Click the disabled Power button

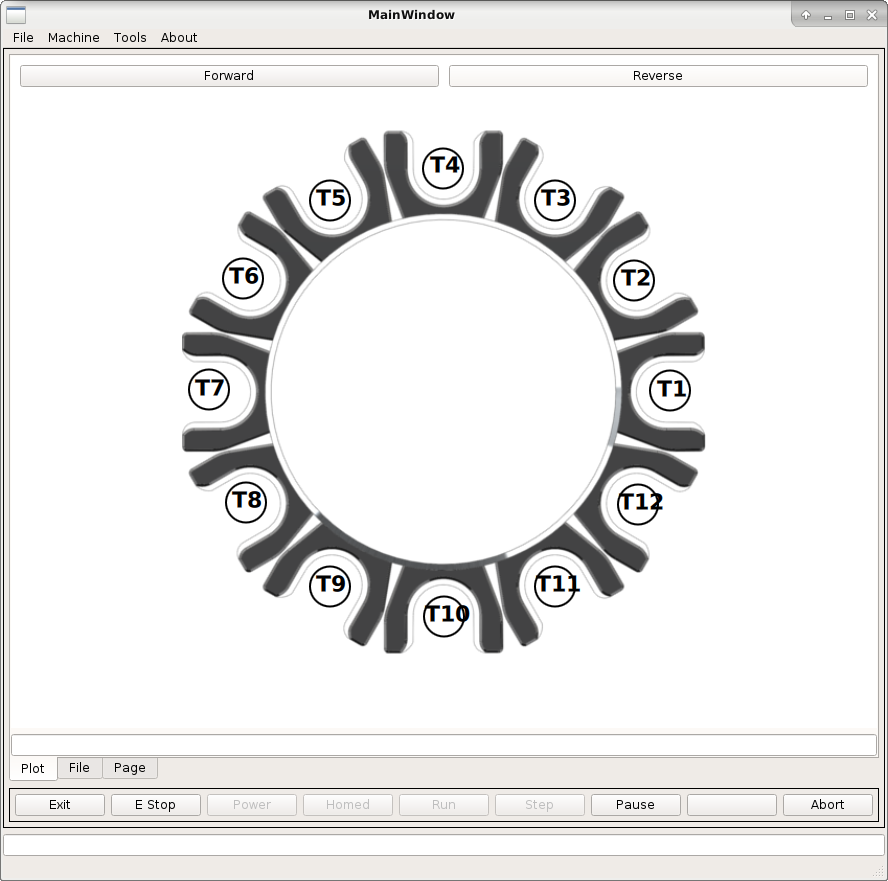(x=252, y=805)
